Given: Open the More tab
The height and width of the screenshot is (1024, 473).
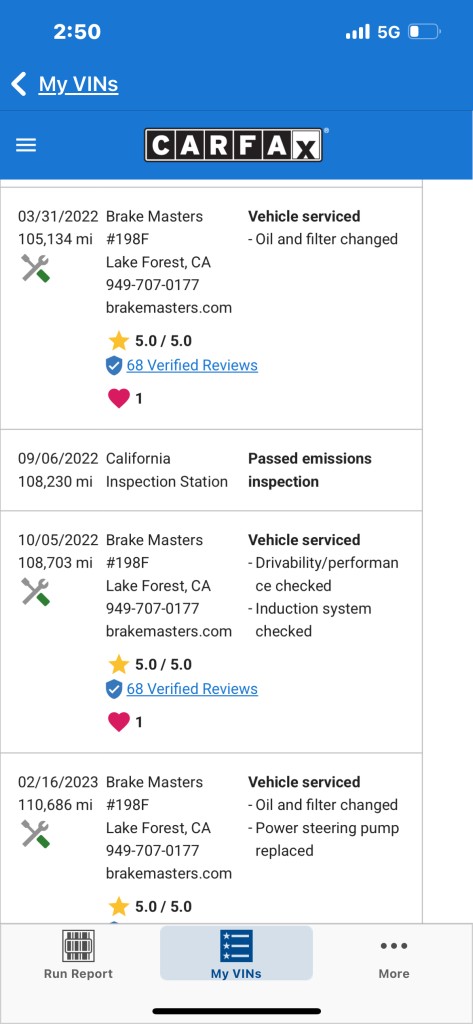Looking at the screenshot, I should tap(394, 959).
